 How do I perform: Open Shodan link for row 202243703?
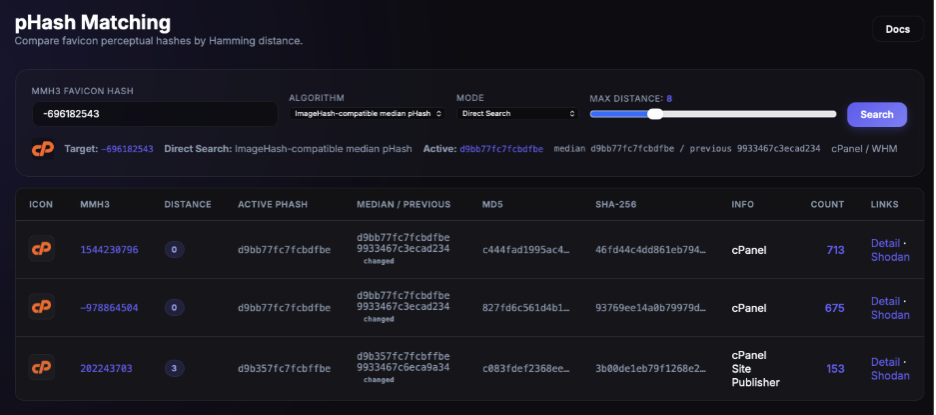890,376
